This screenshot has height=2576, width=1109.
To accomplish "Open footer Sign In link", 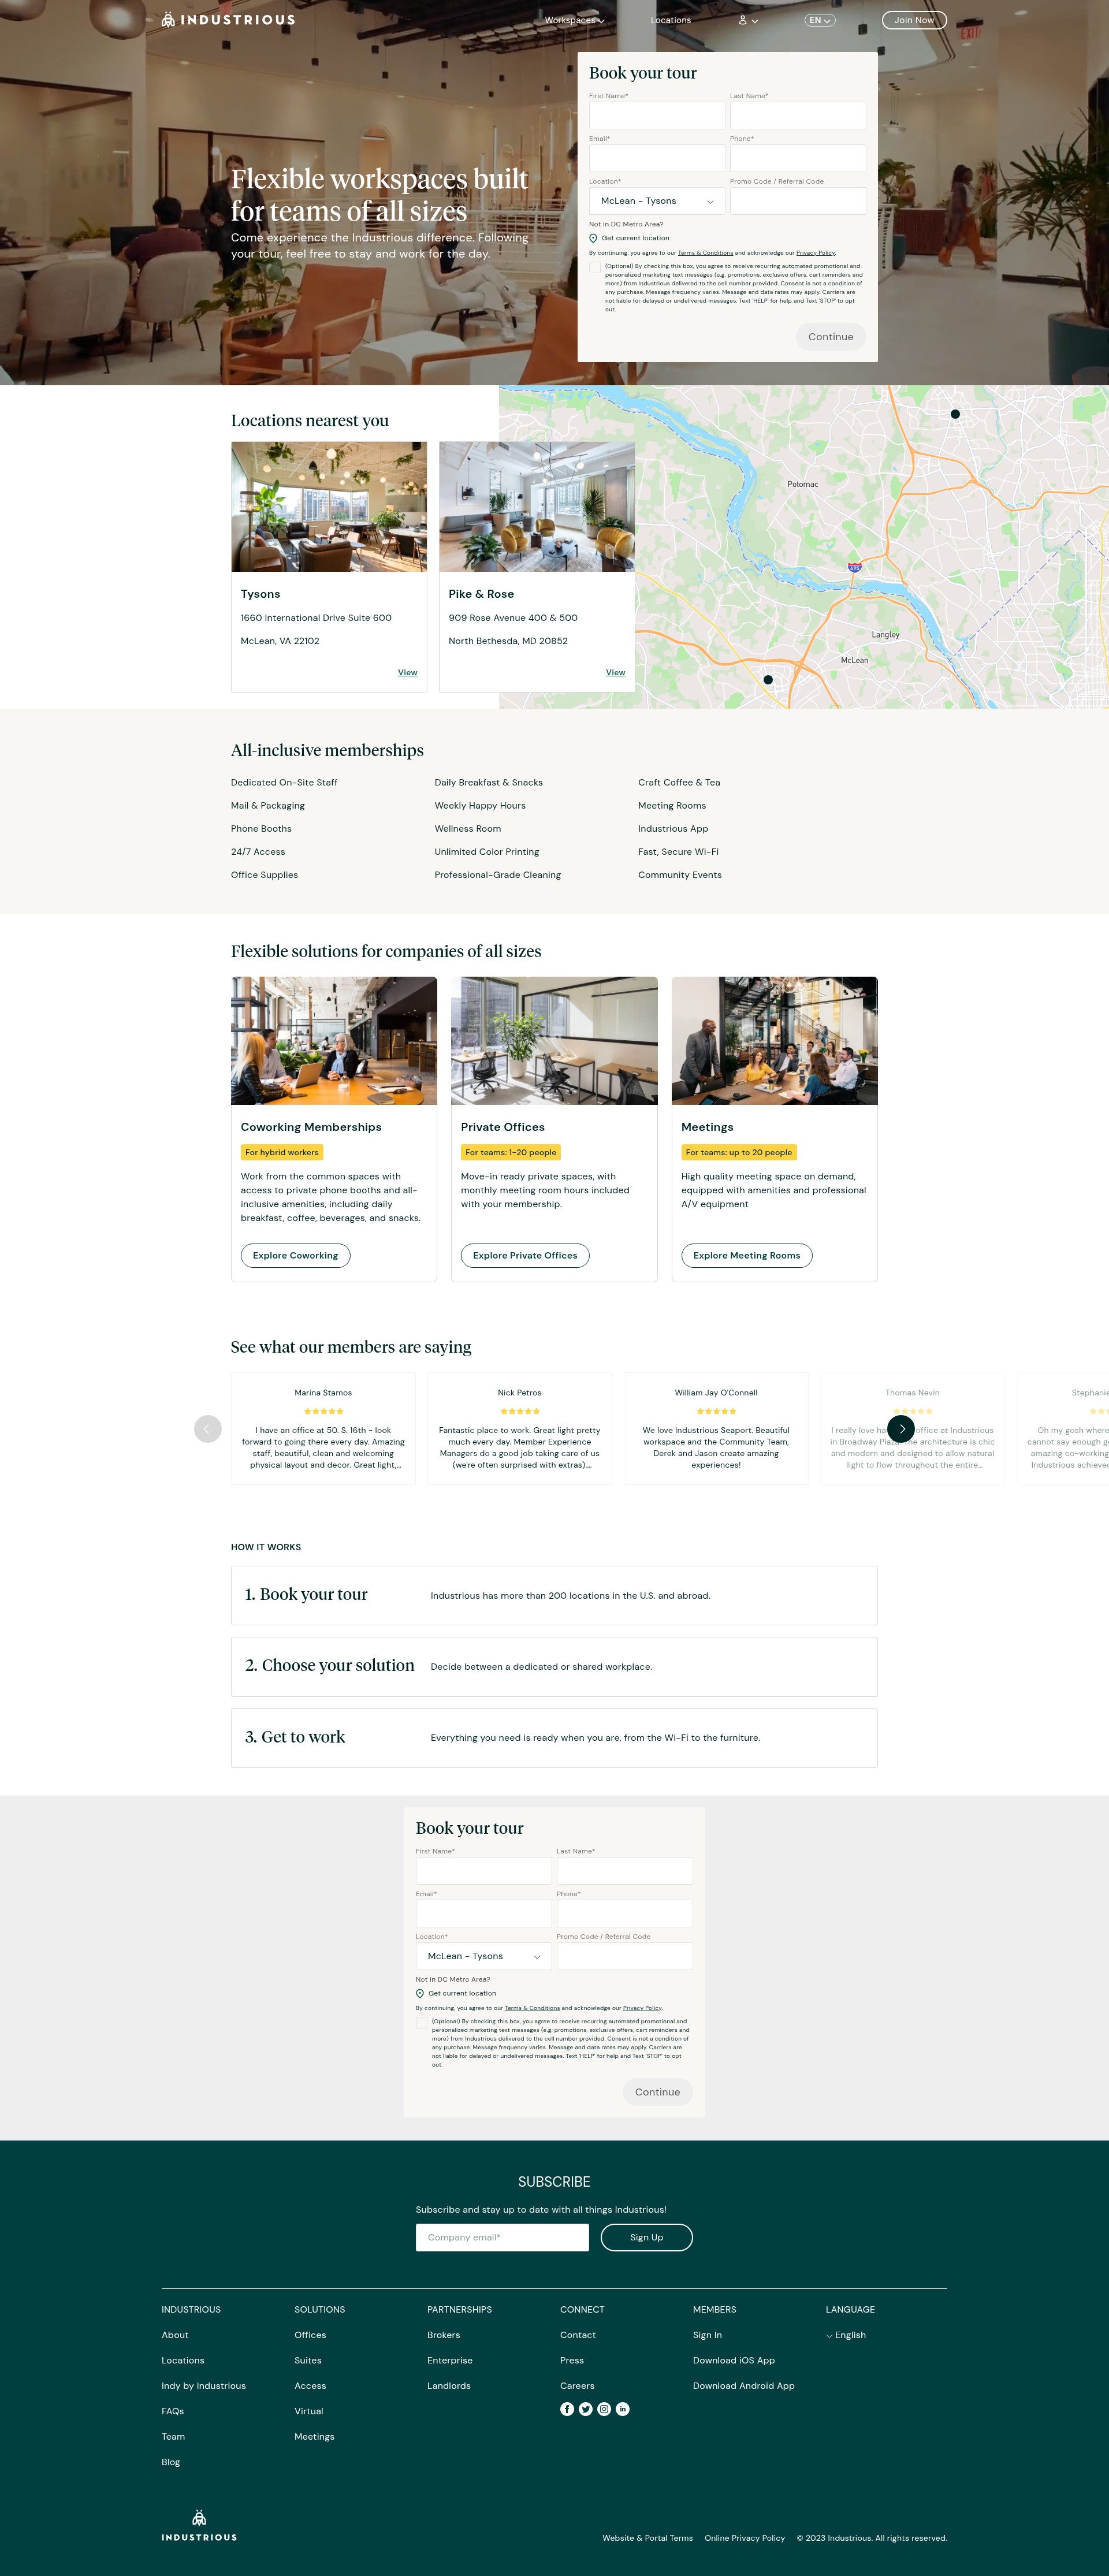I will 707,2335.
